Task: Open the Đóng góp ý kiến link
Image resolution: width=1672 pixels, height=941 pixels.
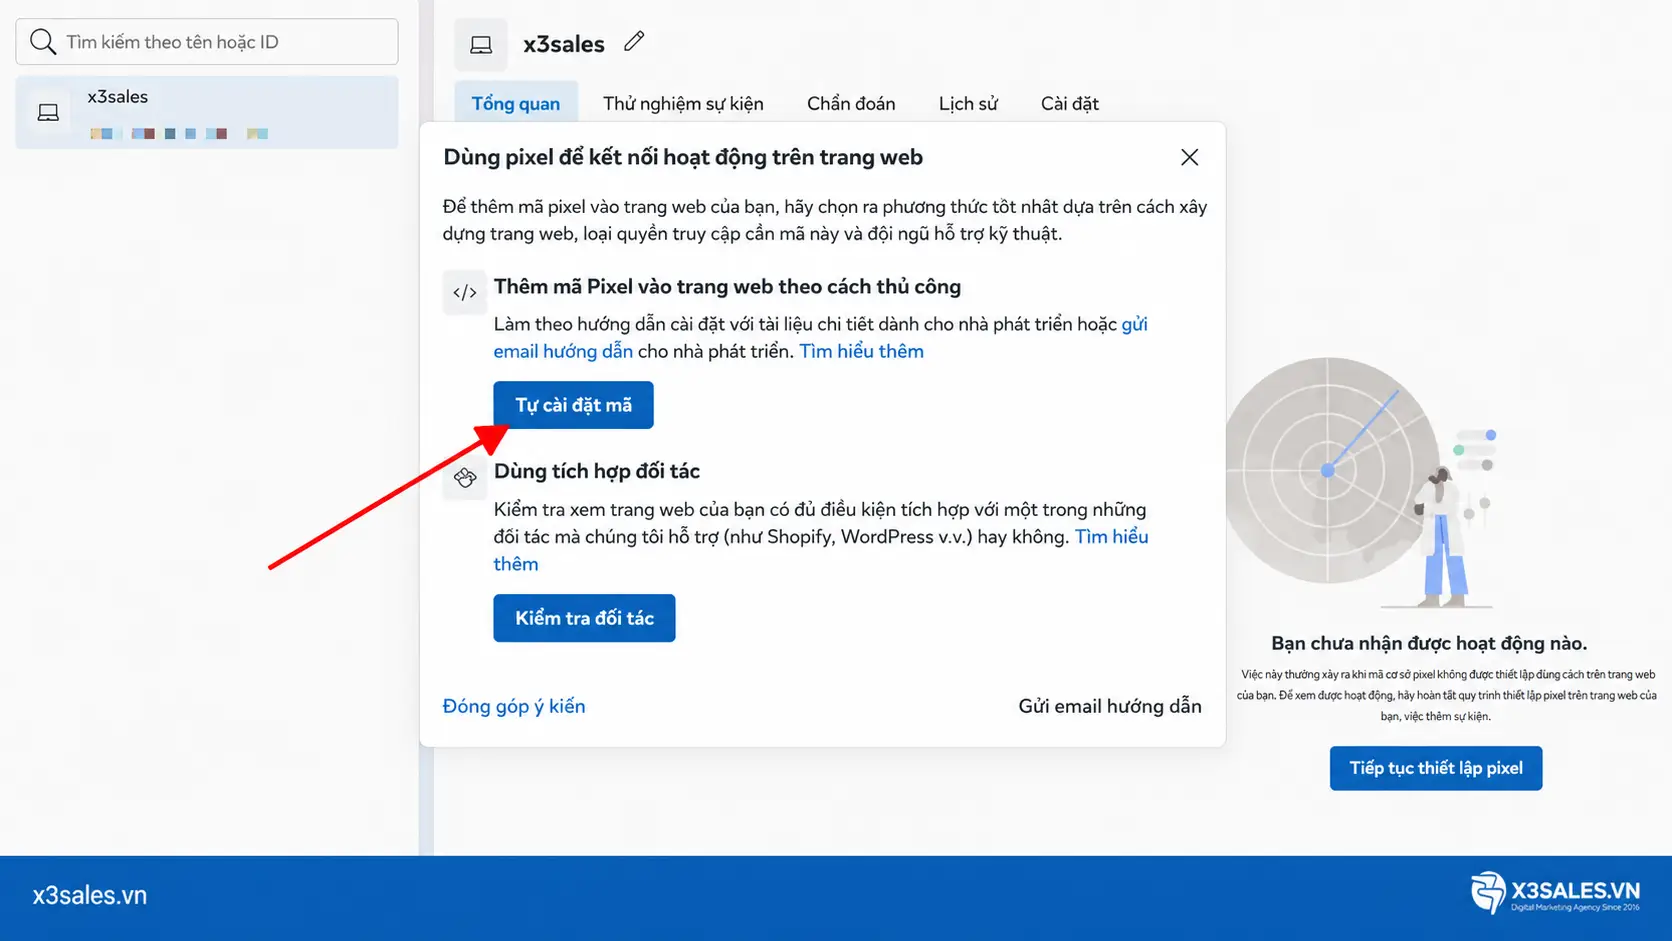Action: (514, 706)
